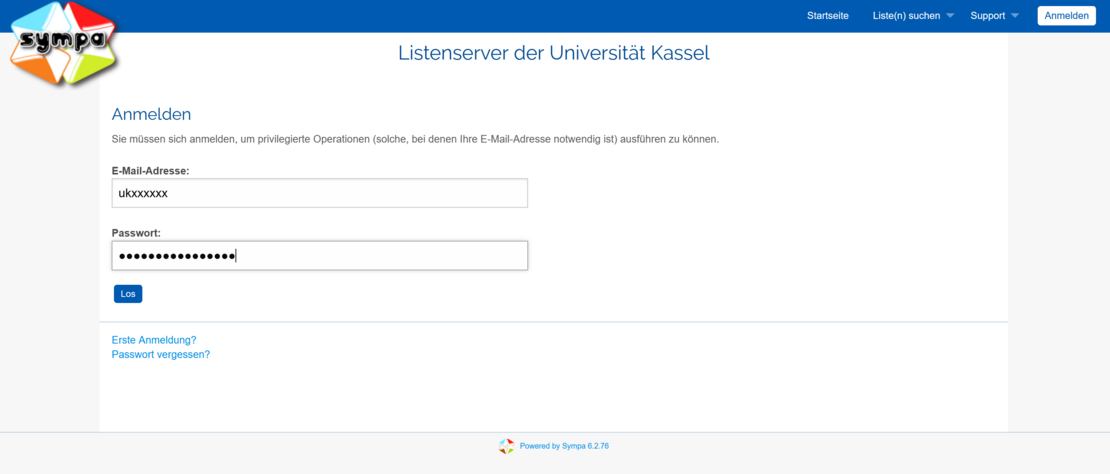The image size is (1110, 474).
Task: Follow the Erste Anmeldung? link
Action: pyautogui.click(x=154, y=340)
